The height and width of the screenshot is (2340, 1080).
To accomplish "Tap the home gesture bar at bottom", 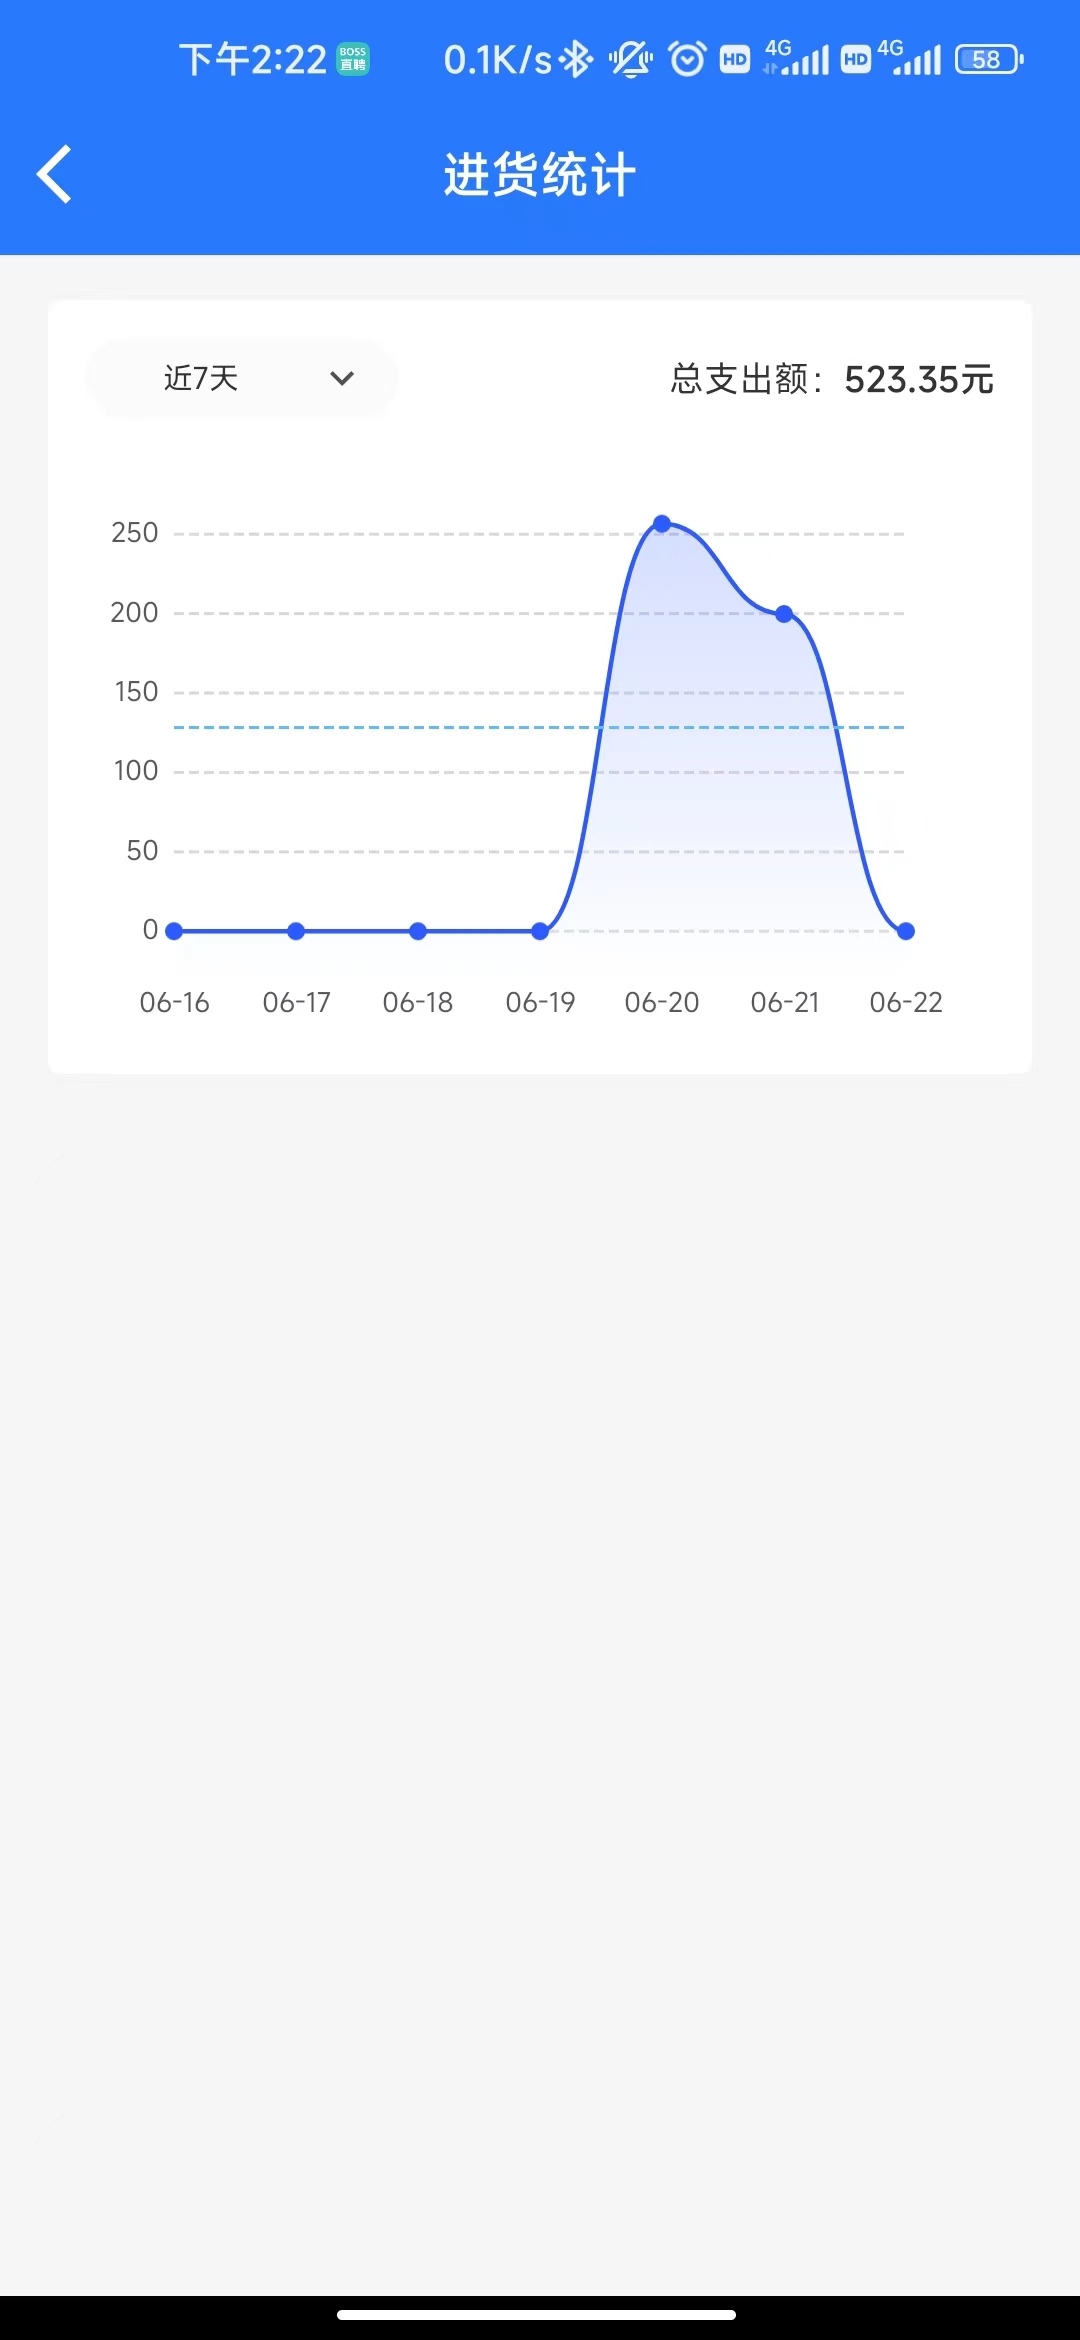I will pyautogui.click(x=537, y=2314).
